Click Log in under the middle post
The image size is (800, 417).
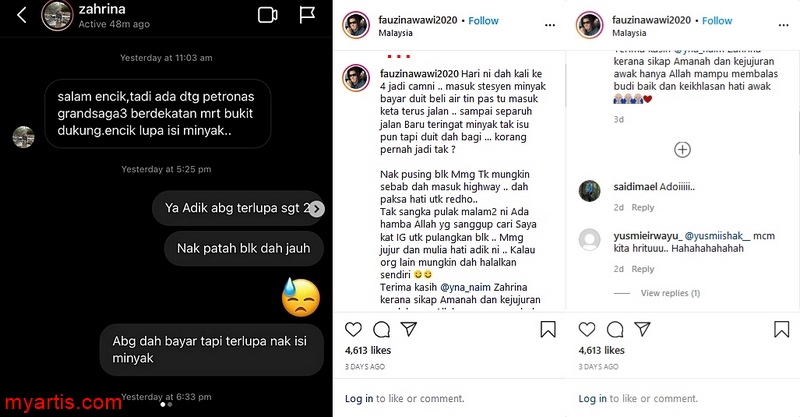[359, 399]
